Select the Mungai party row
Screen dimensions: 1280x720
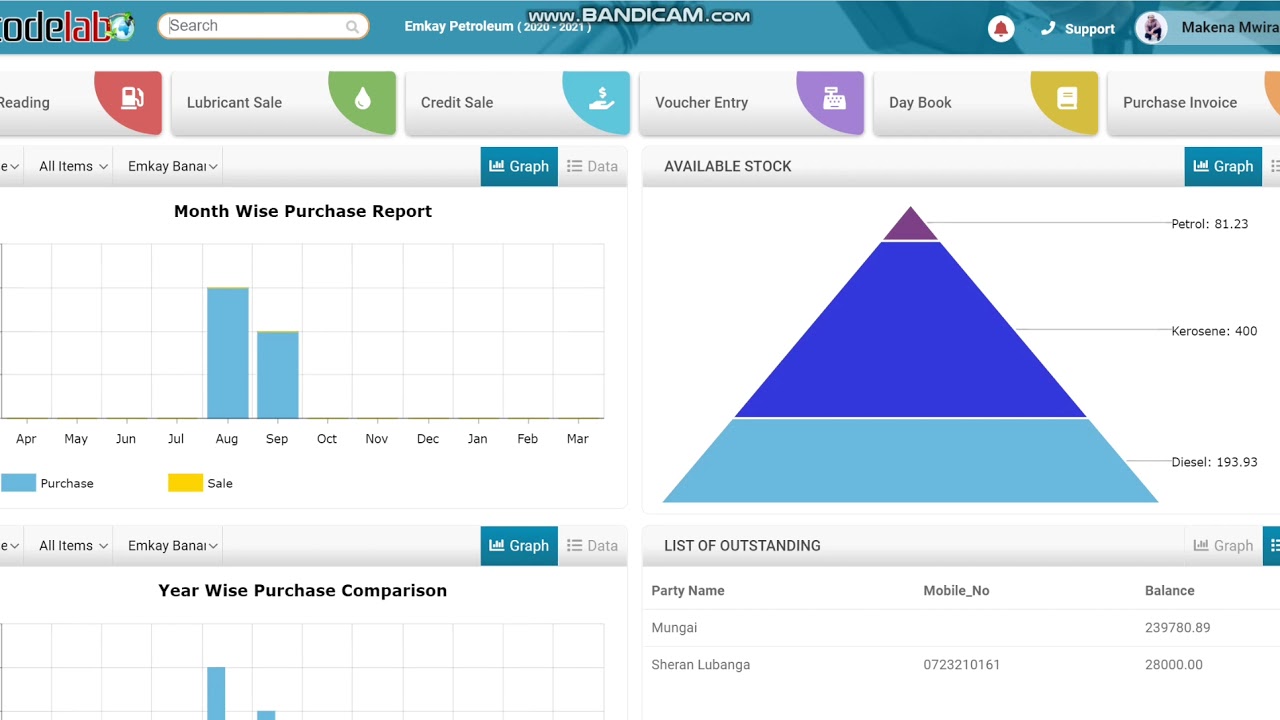click(961, 628)
